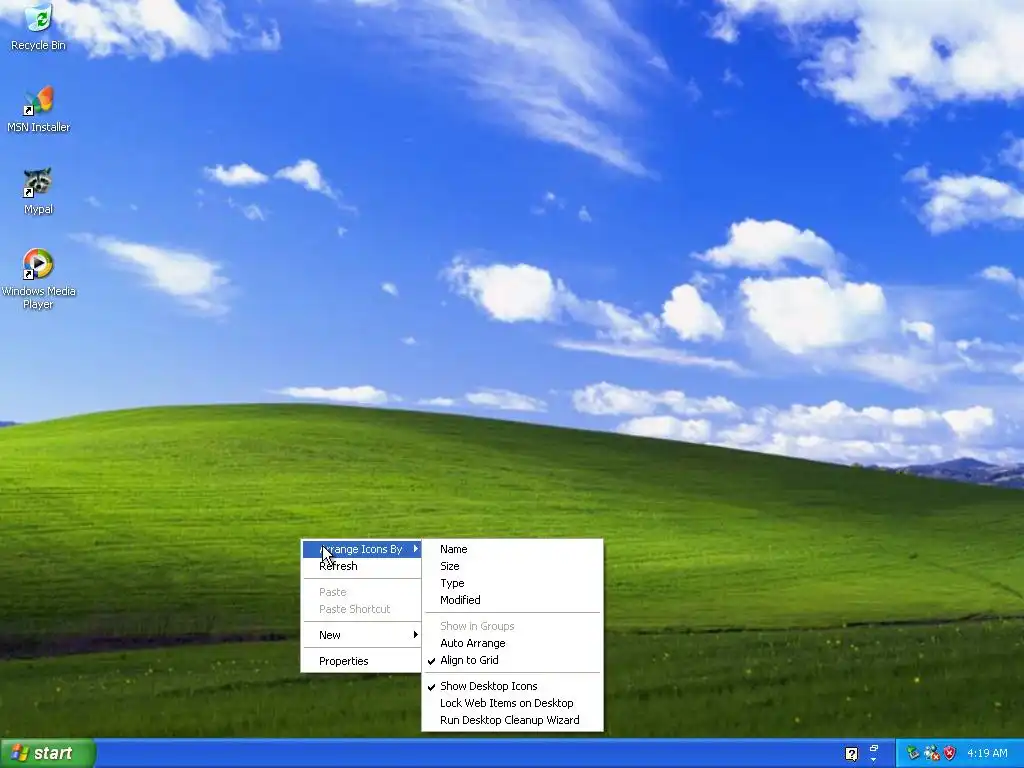Open the language bar options arrow
The height and width of the screenshot is (768, 1024).
[874, 760]
